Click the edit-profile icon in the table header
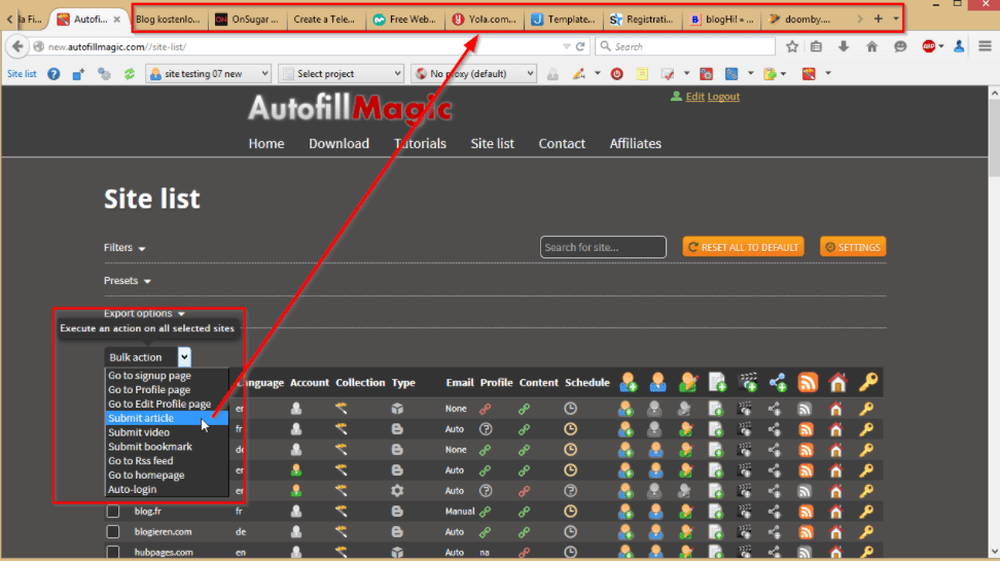 click(x=688, y=382)
